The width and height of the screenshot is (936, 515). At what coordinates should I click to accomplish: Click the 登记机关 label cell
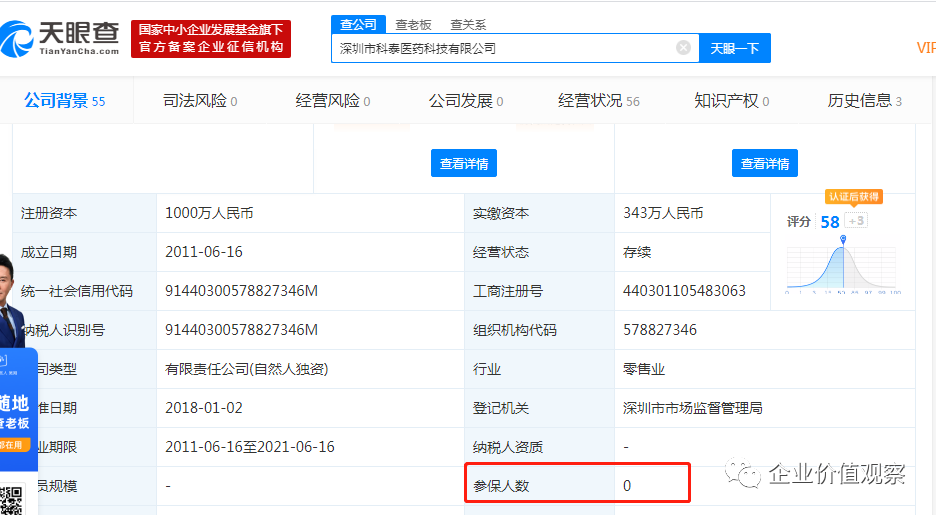point(540,408)
